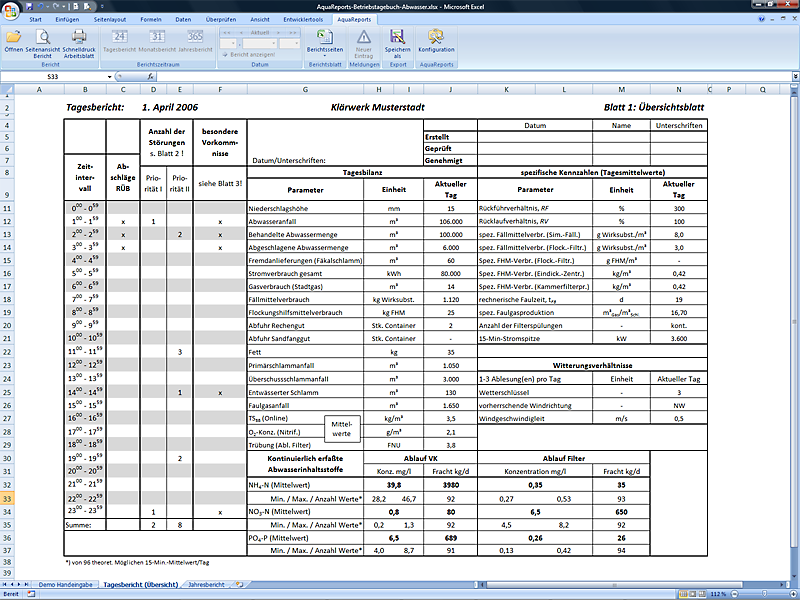Open Excel Help question mark icon
This screenshot has height=600, width=800.
[762, 19]
